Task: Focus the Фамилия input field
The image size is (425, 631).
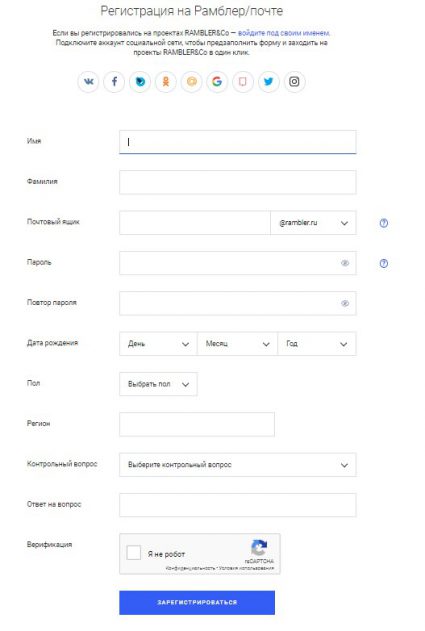Action: (237, 182)
